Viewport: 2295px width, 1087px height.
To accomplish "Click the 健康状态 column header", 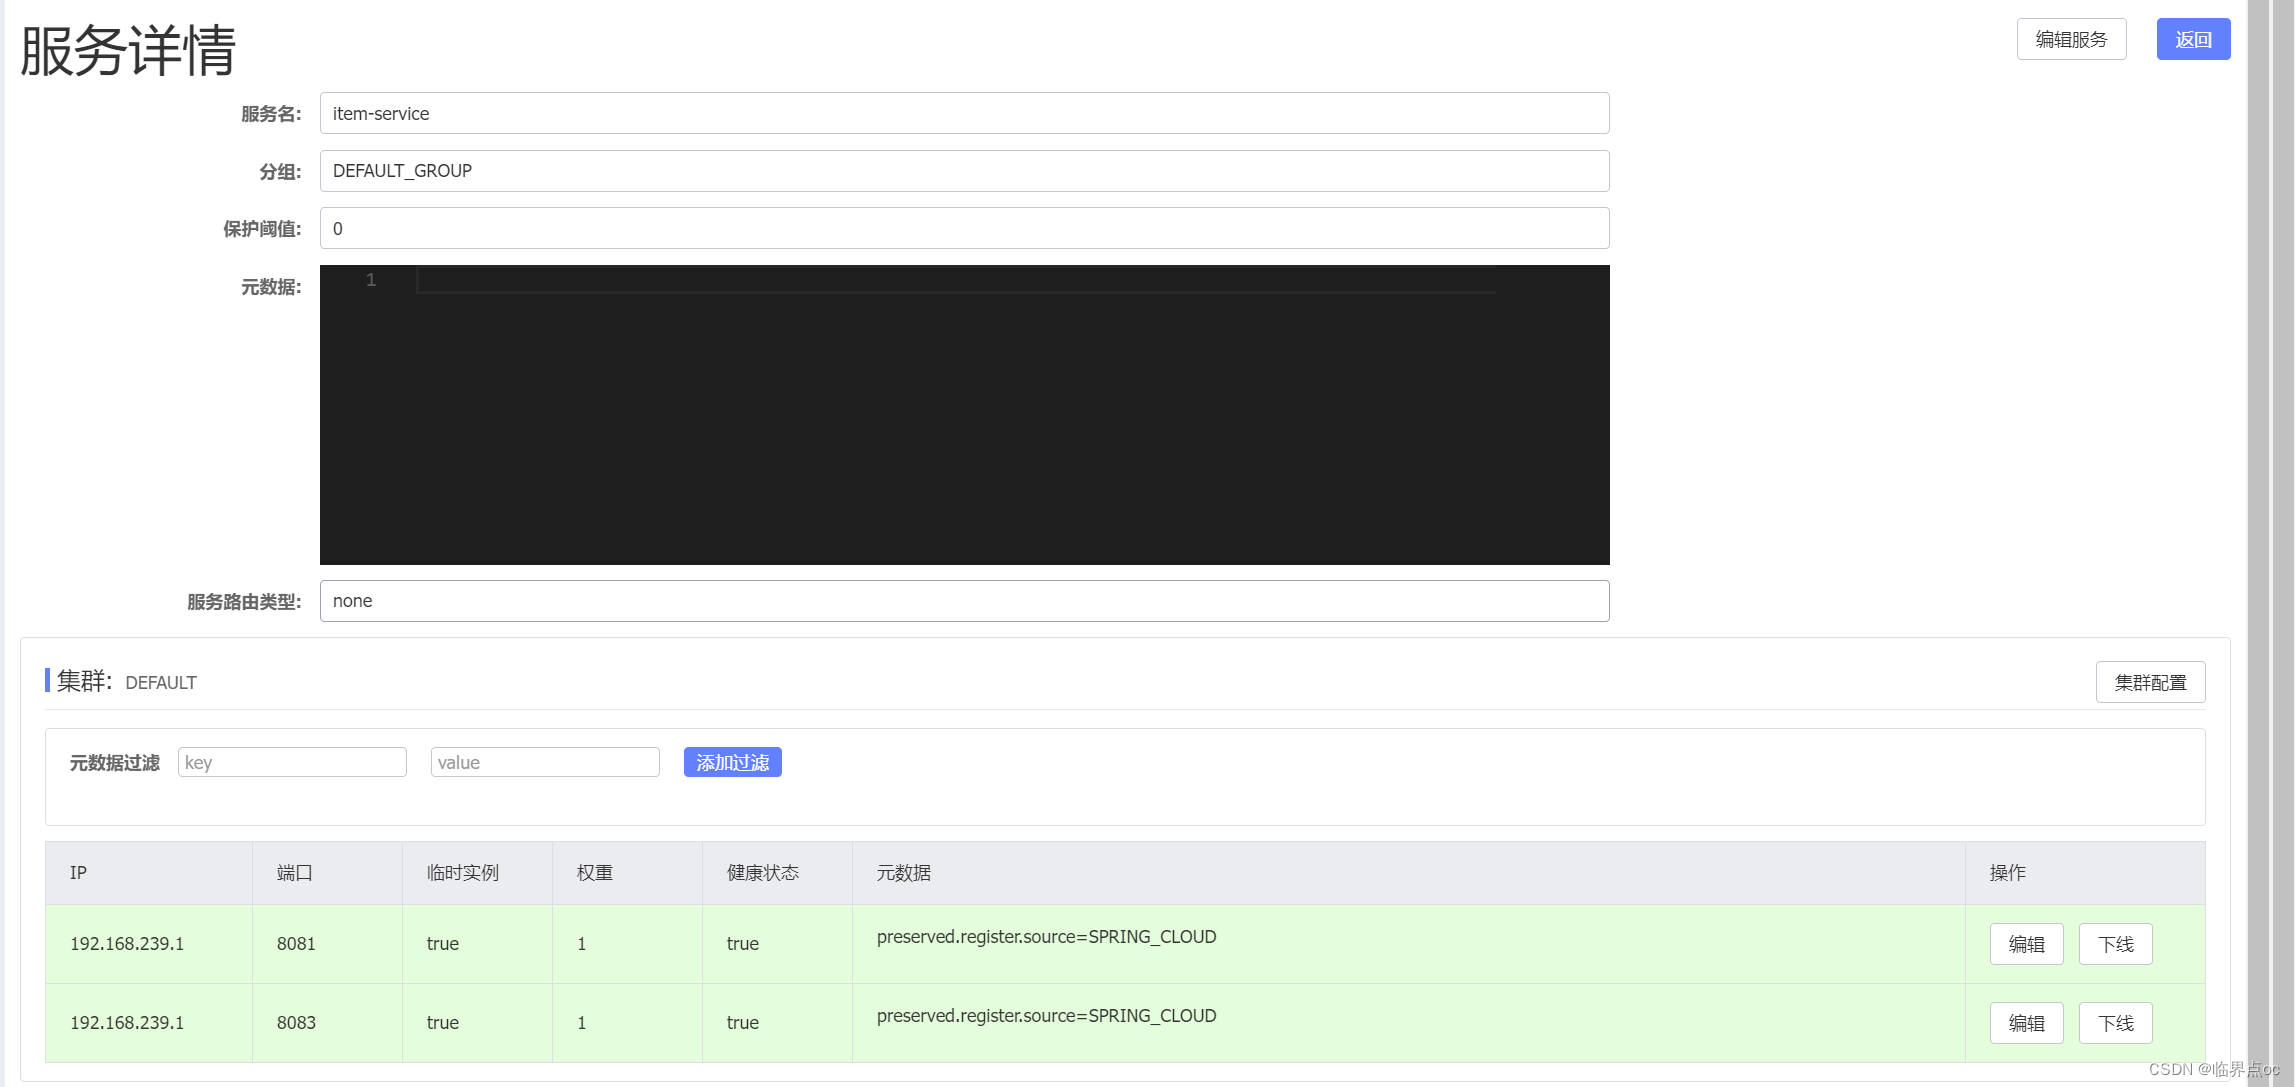I will (x=778, y=873).
